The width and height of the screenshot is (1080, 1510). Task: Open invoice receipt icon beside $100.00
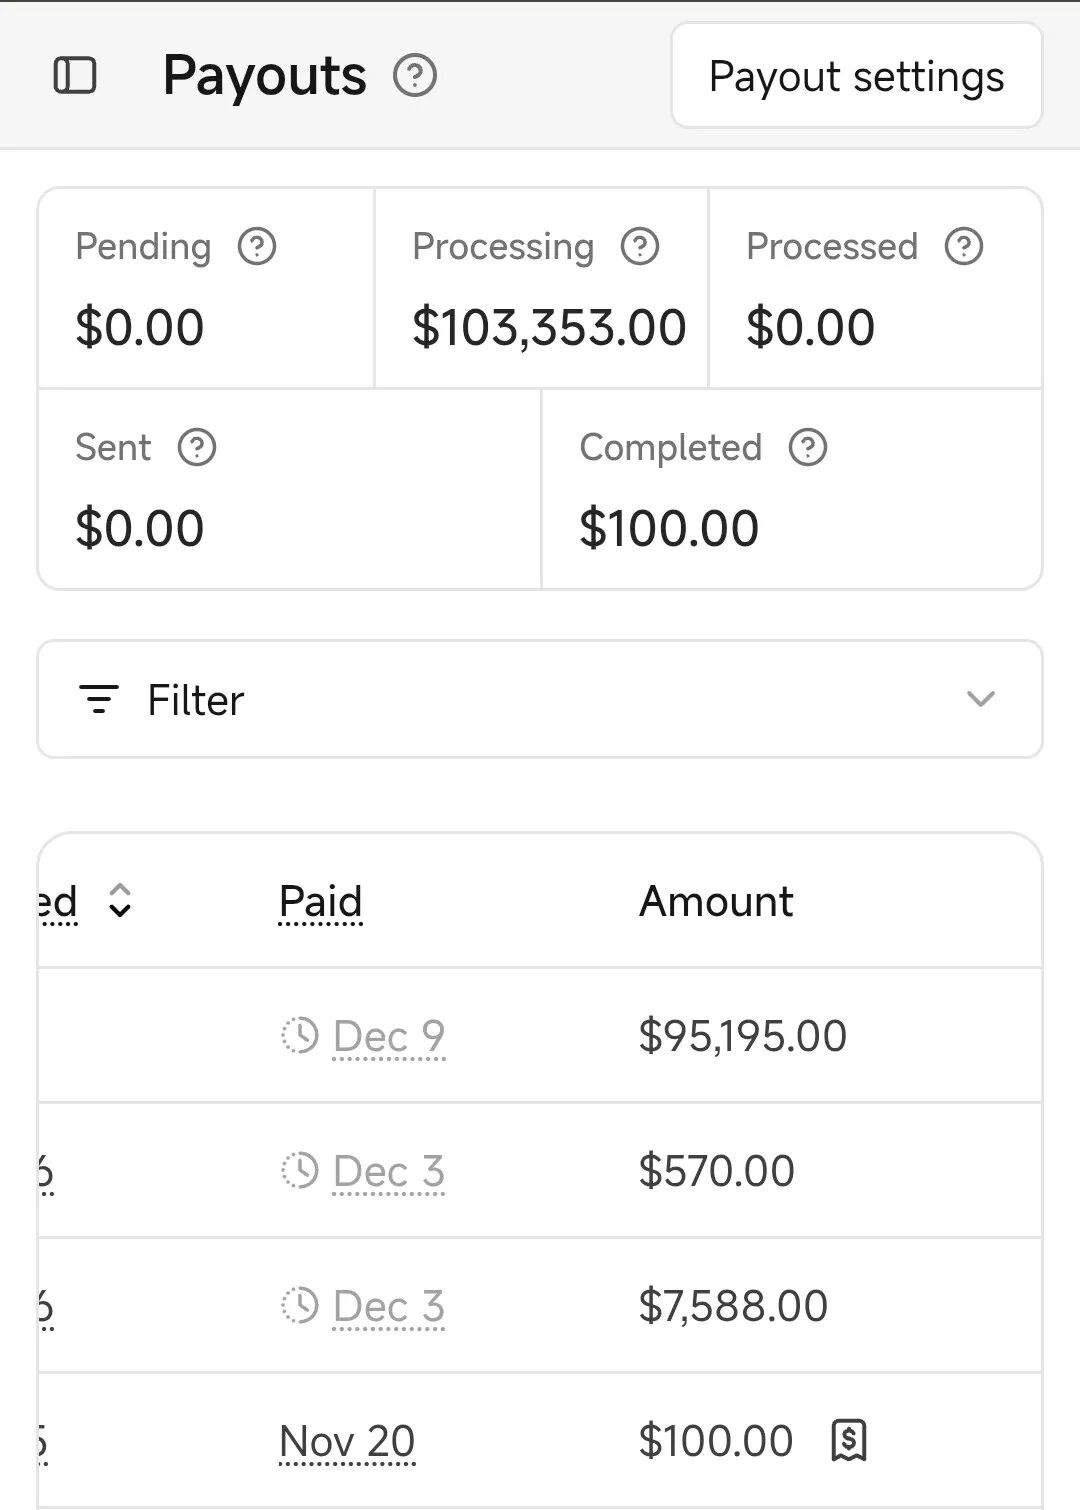pos(849,1441)
